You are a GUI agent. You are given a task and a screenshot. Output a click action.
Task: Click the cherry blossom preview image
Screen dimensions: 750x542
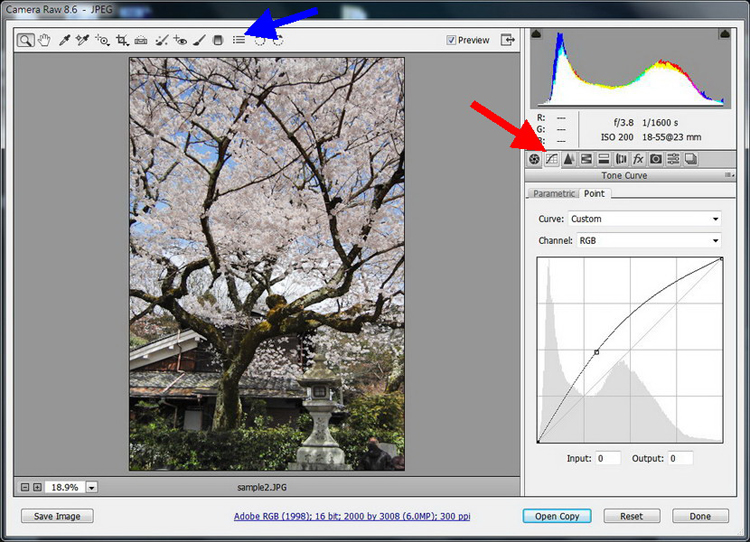(267, 264)
